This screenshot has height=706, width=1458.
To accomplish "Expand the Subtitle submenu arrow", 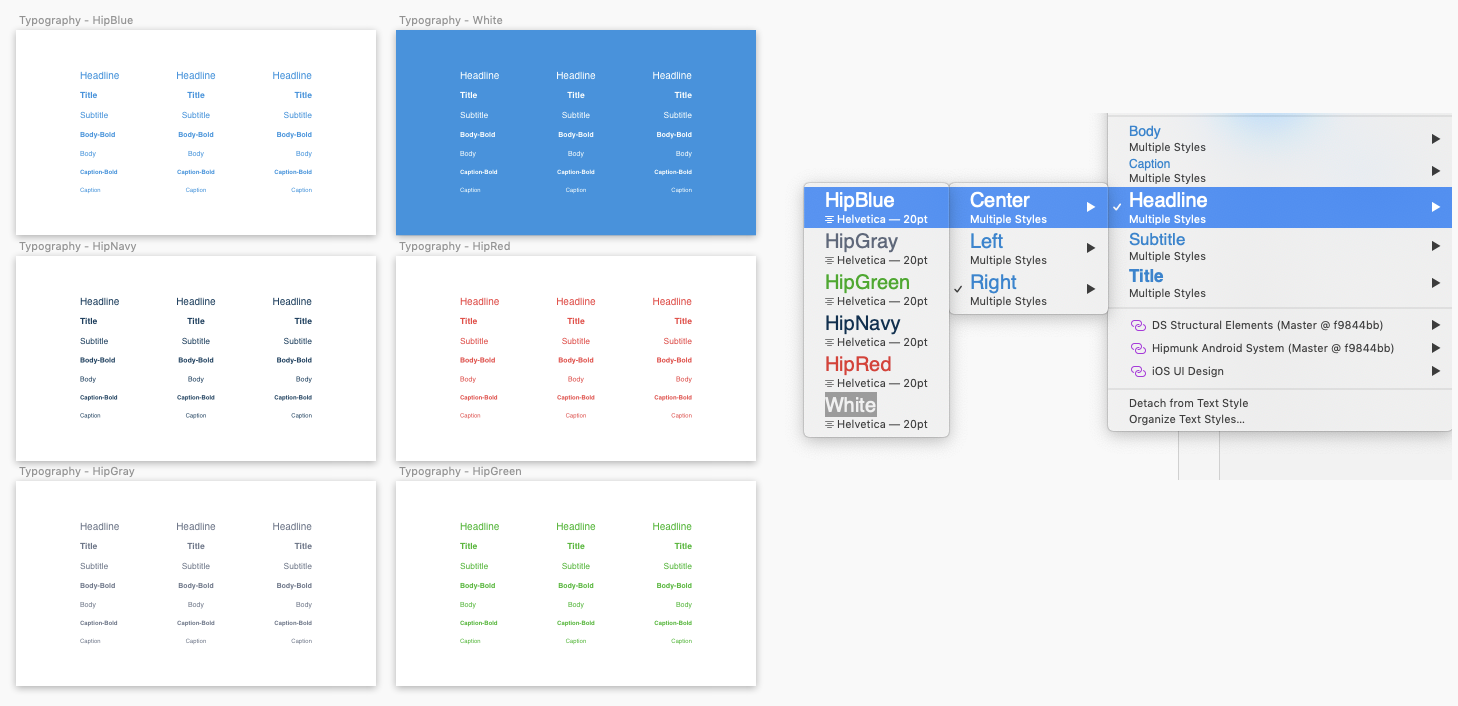I will (1436, 246).
